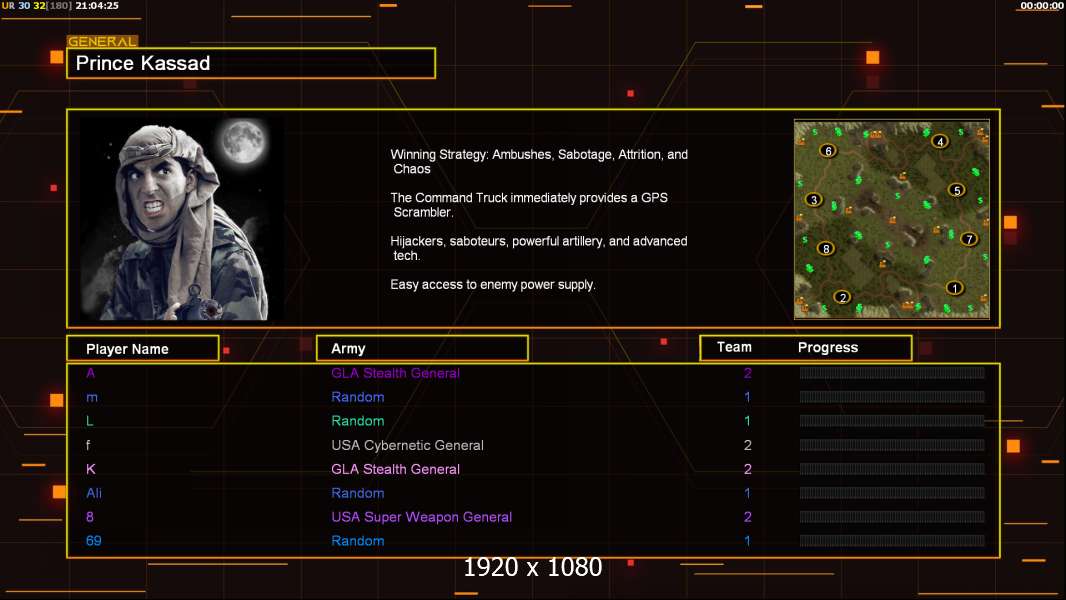The width and height of the screenshot is (1066, 600).
Task: Click team number 1 for player Ali
Action: point(747,493)
